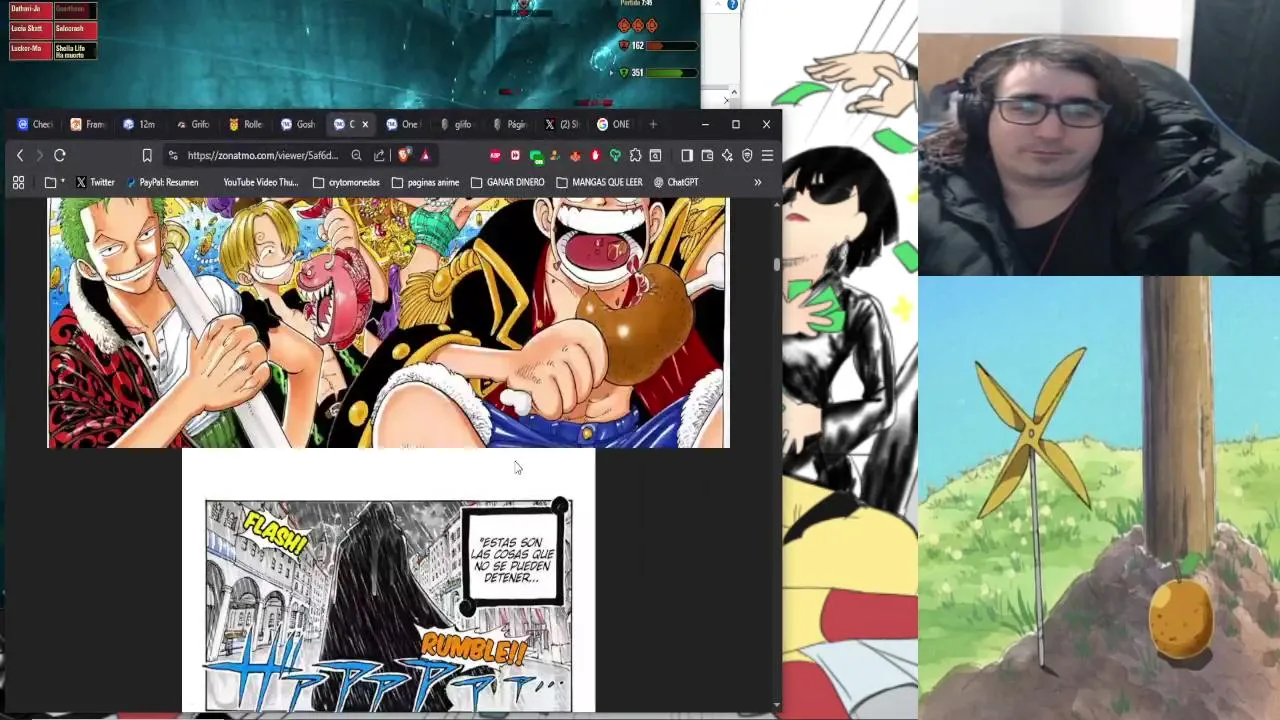Open the browser hamburger main menu
Image resolution: width=1280 pixels, height=720 pixels.
[767, 155]
